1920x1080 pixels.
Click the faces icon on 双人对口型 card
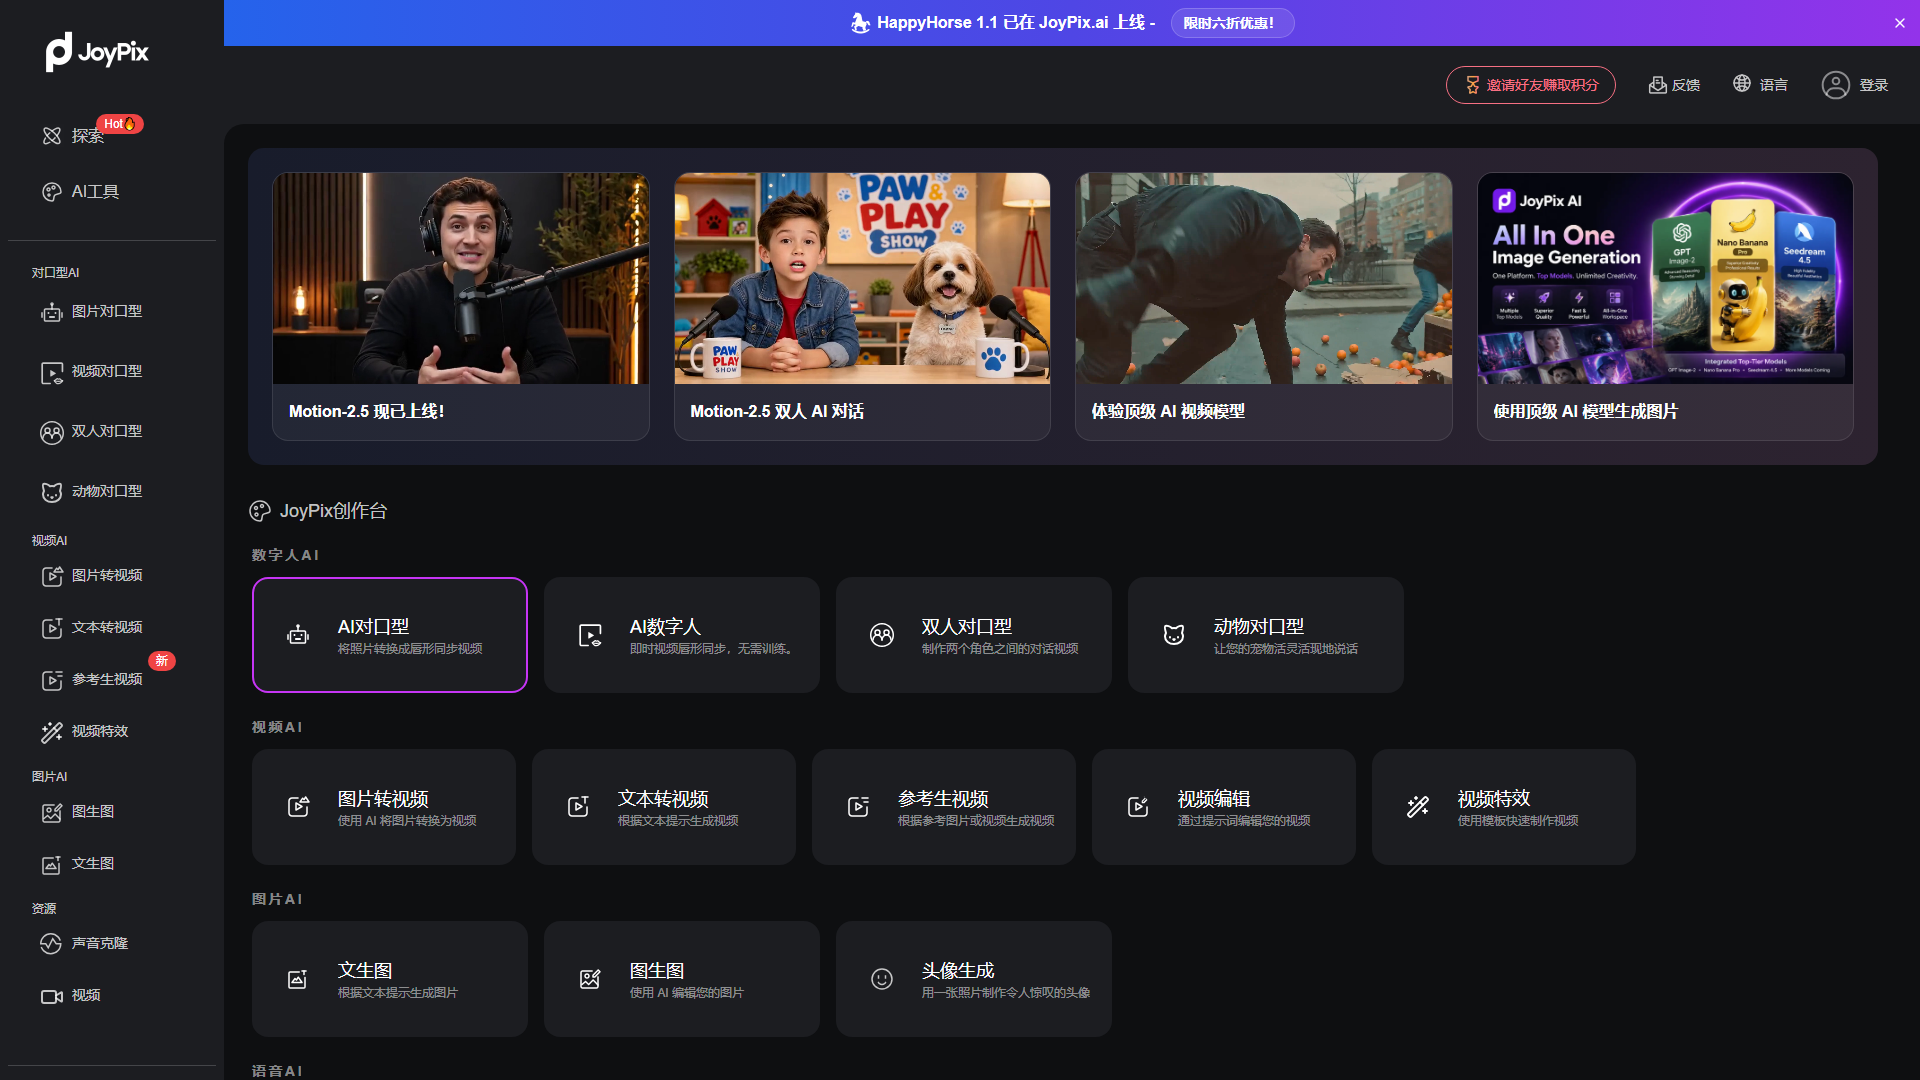(x=882, y=635)
